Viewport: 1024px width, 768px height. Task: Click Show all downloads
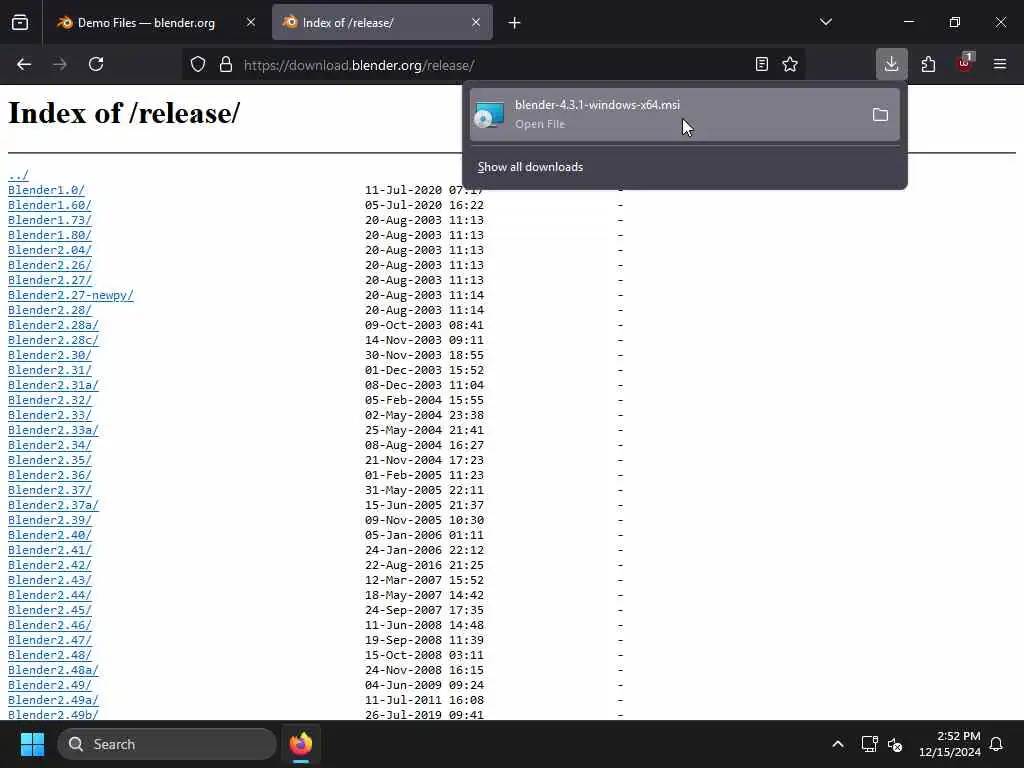pos(530,167)
